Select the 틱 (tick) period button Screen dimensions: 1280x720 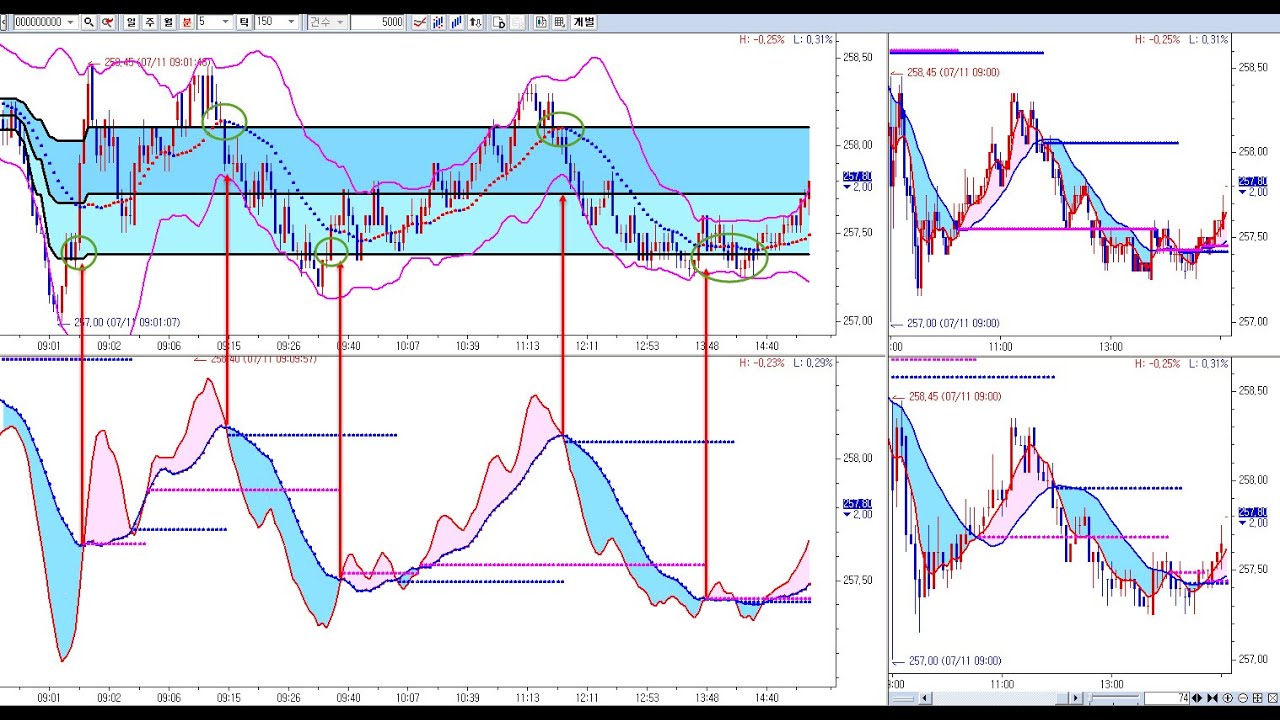tap(244, 22)
